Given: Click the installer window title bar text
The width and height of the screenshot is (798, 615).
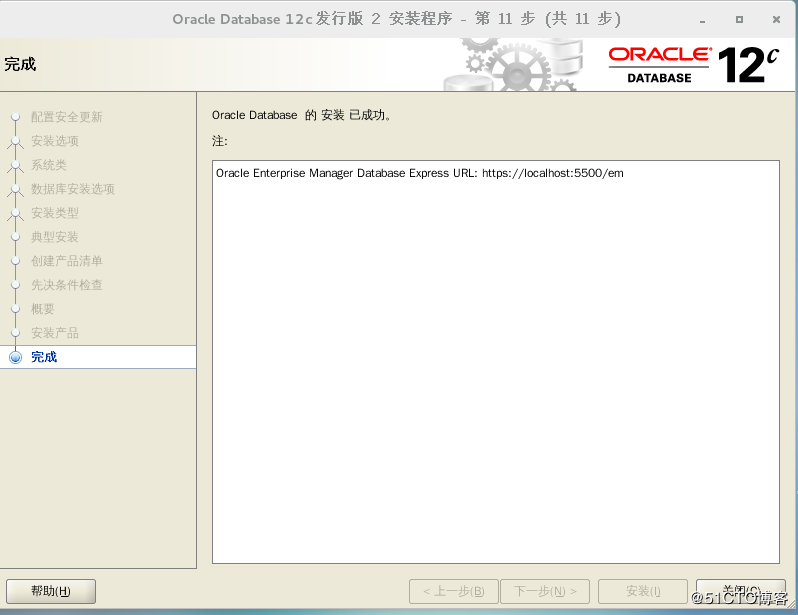Looking at the screenshot, I should pyautogui.click(x=396, y=19).
